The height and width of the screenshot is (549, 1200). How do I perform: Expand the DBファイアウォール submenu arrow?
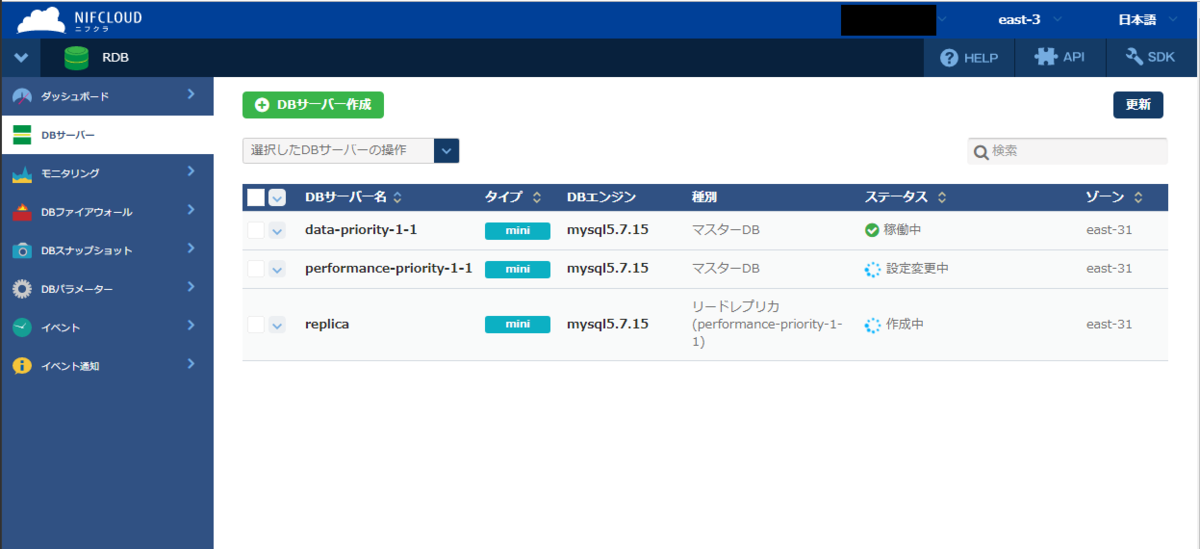click(191, 210)
